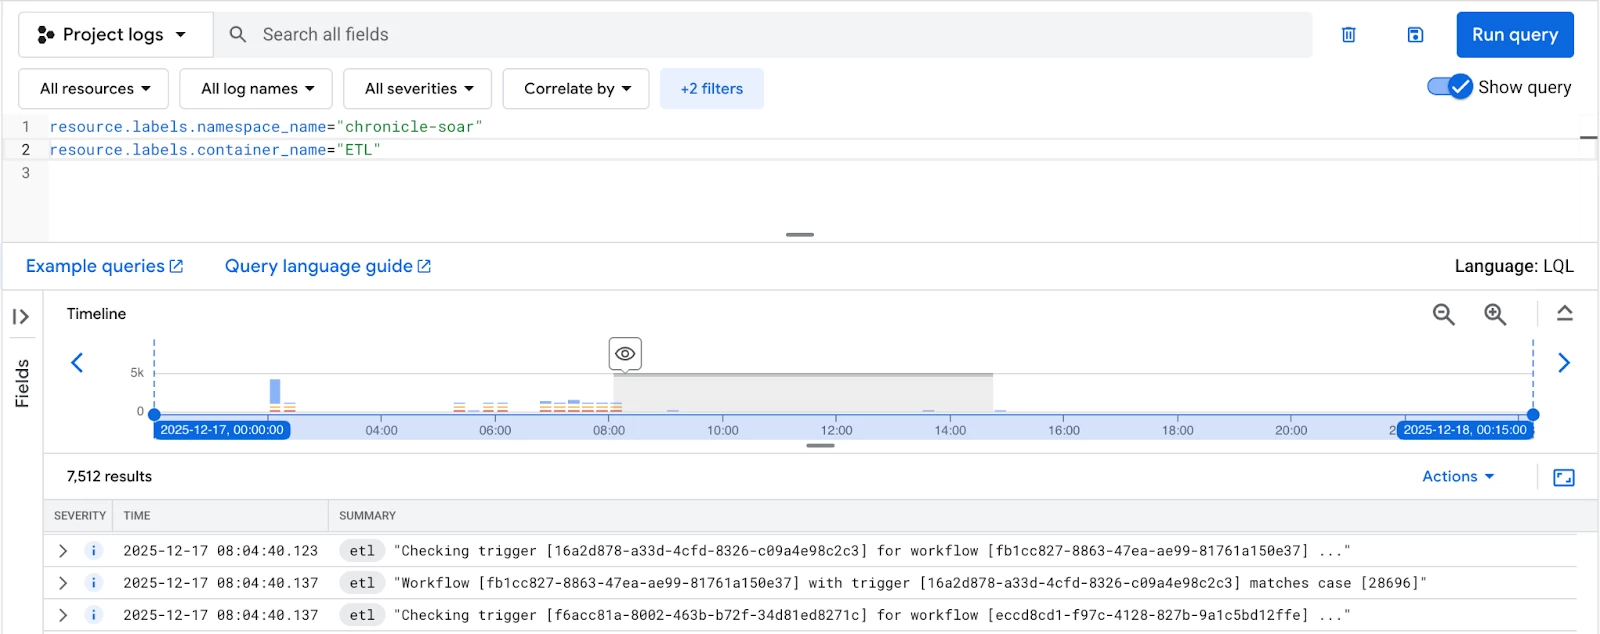The height and width of the screenshot is (634, 1600).
Task: Click the tall blue histogram bar
Action: pyautogui.click(x=275, y=392)
